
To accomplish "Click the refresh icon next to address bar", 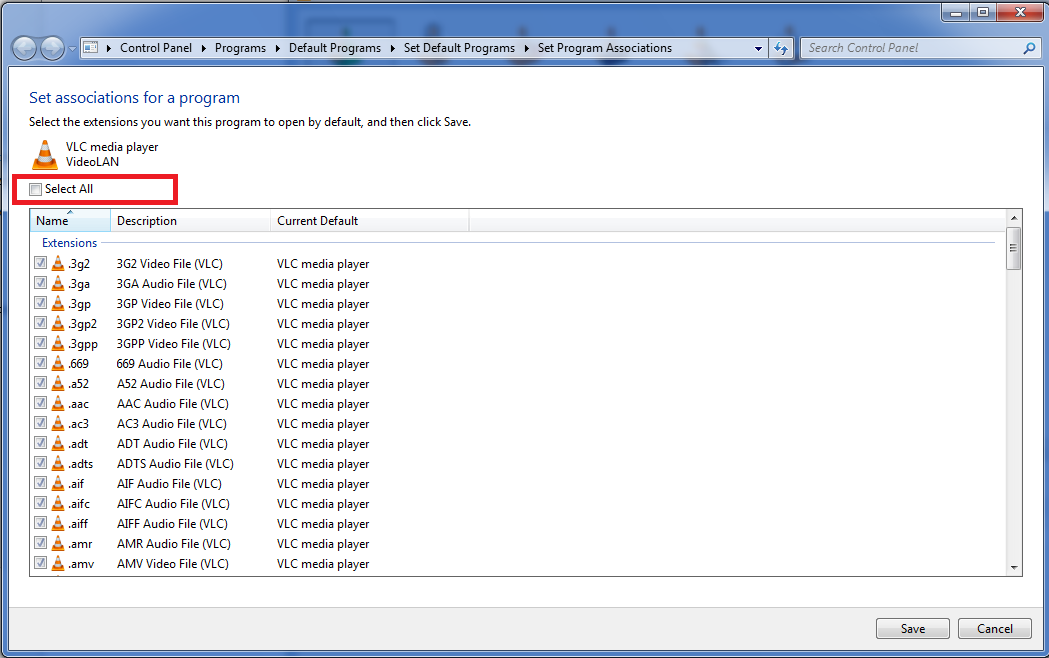I will (781, 48).
